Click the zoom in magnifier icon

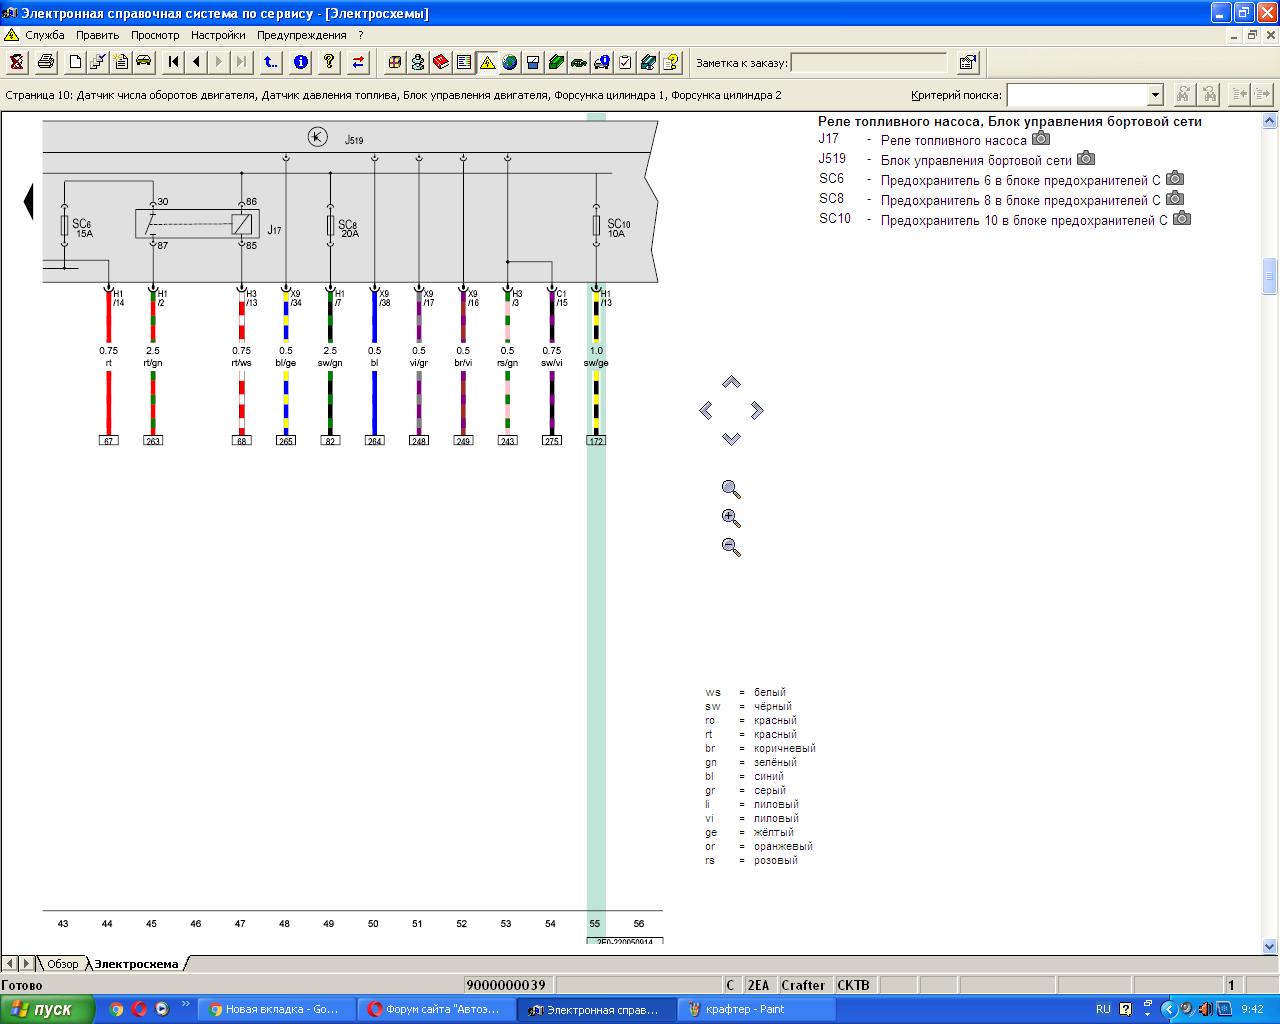point(731,518)
